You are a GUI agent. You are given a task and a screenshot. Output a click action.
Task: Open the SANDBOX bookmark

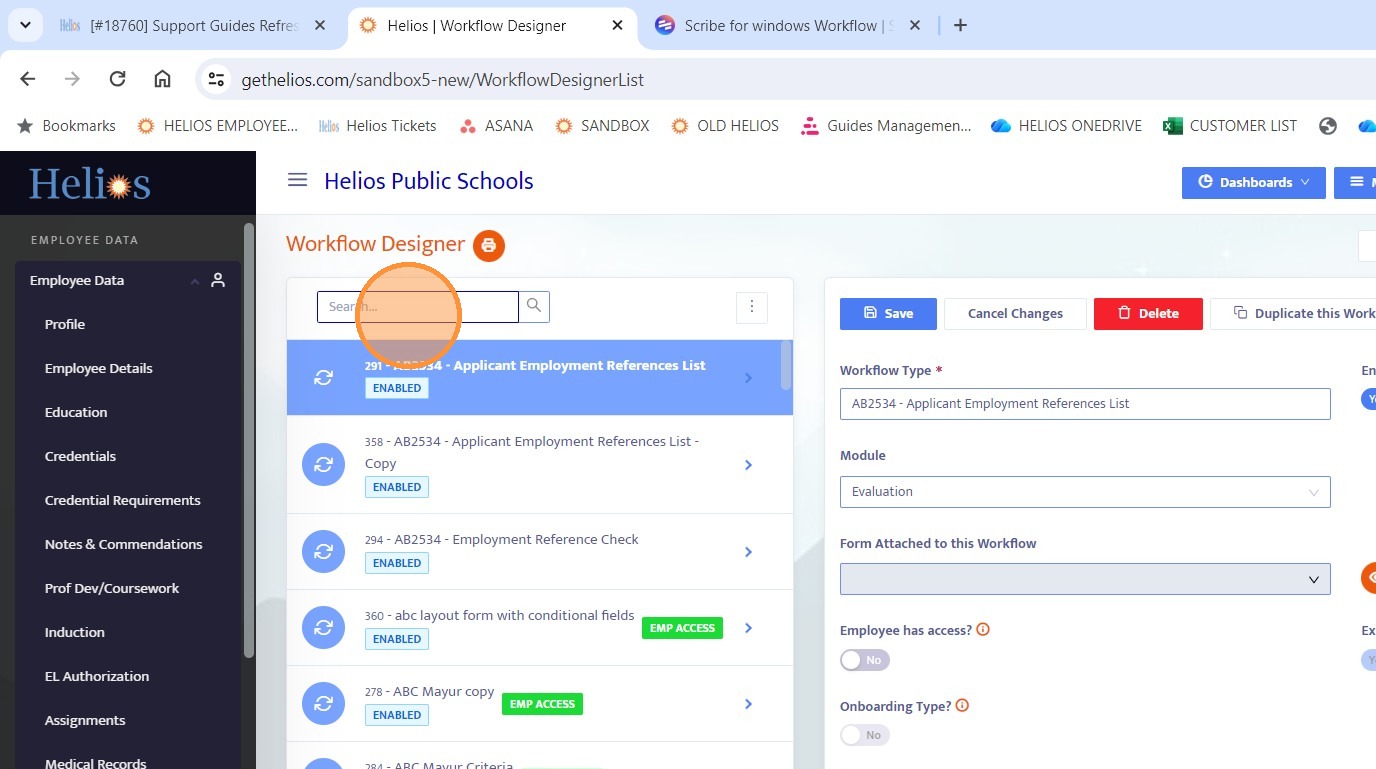coord(603,126)
